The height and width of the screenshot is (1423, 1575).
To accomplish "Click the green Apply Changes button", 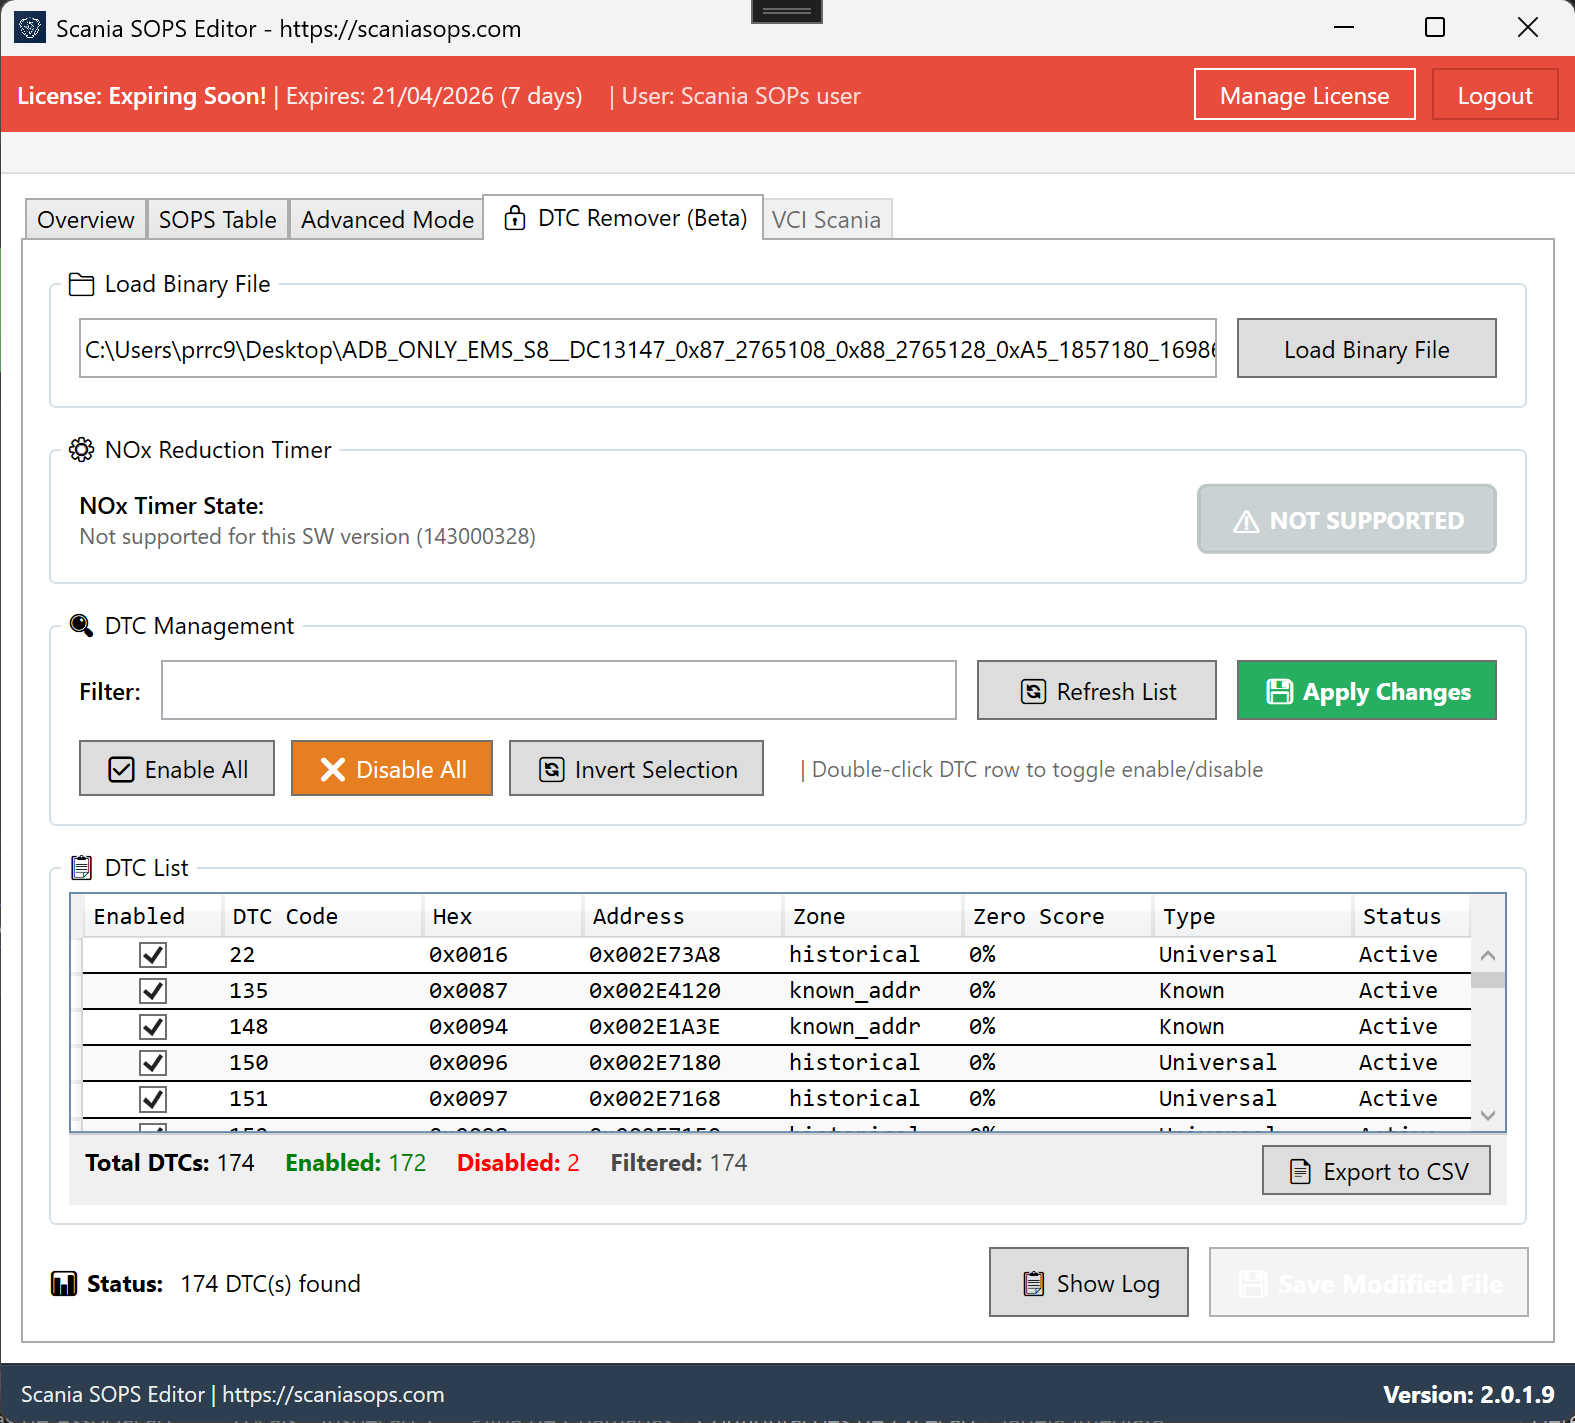I will tap(1366, 691).
